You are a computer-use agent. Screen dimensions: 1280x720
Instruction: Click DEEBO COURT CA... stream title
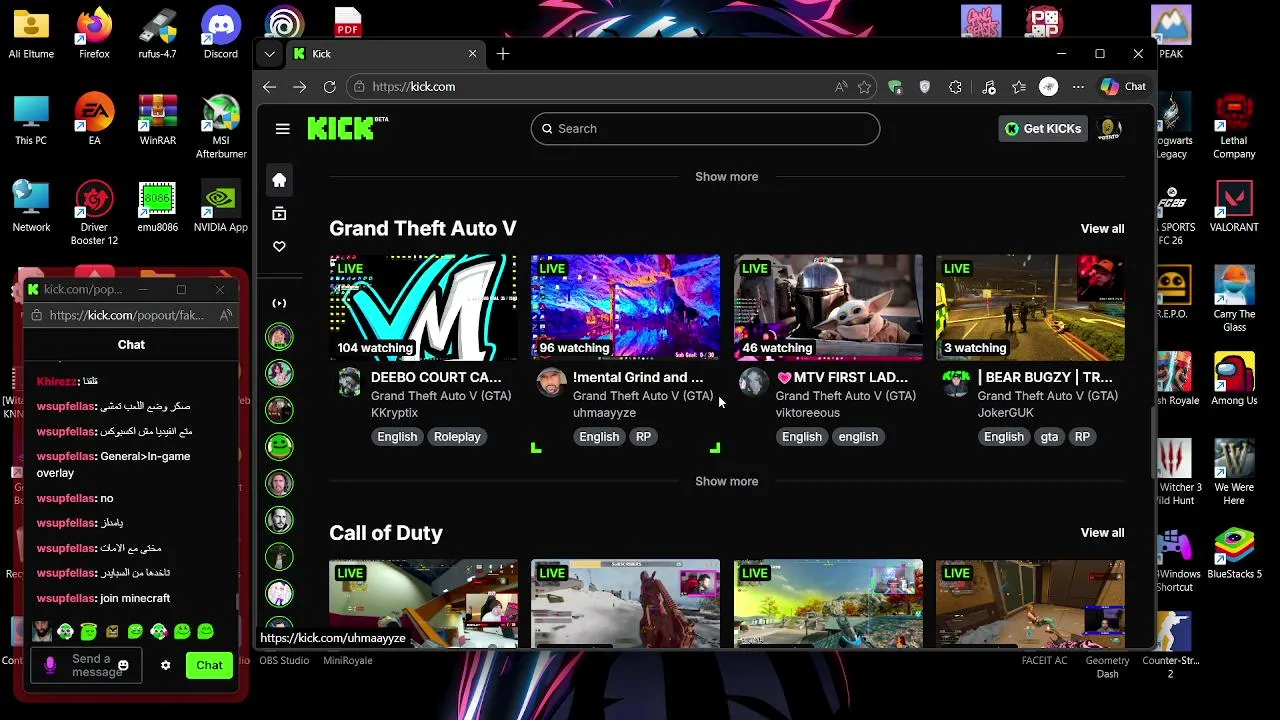pos(436,378)
